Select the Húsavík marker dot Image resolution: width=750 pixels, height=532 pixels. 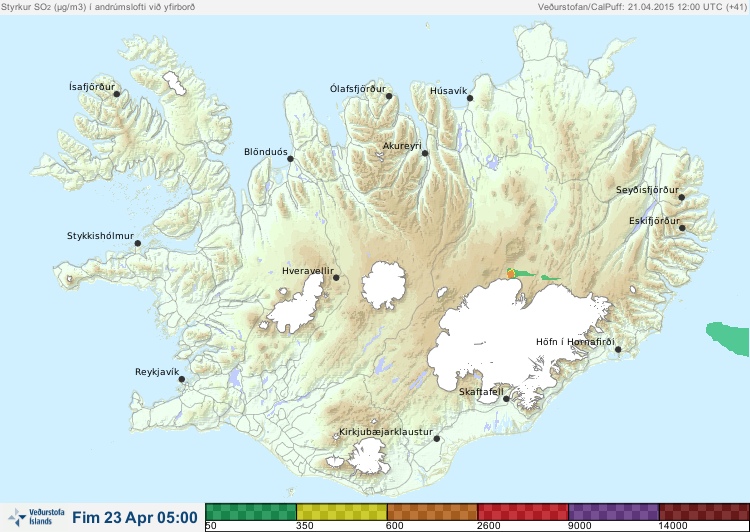point(470,98)
